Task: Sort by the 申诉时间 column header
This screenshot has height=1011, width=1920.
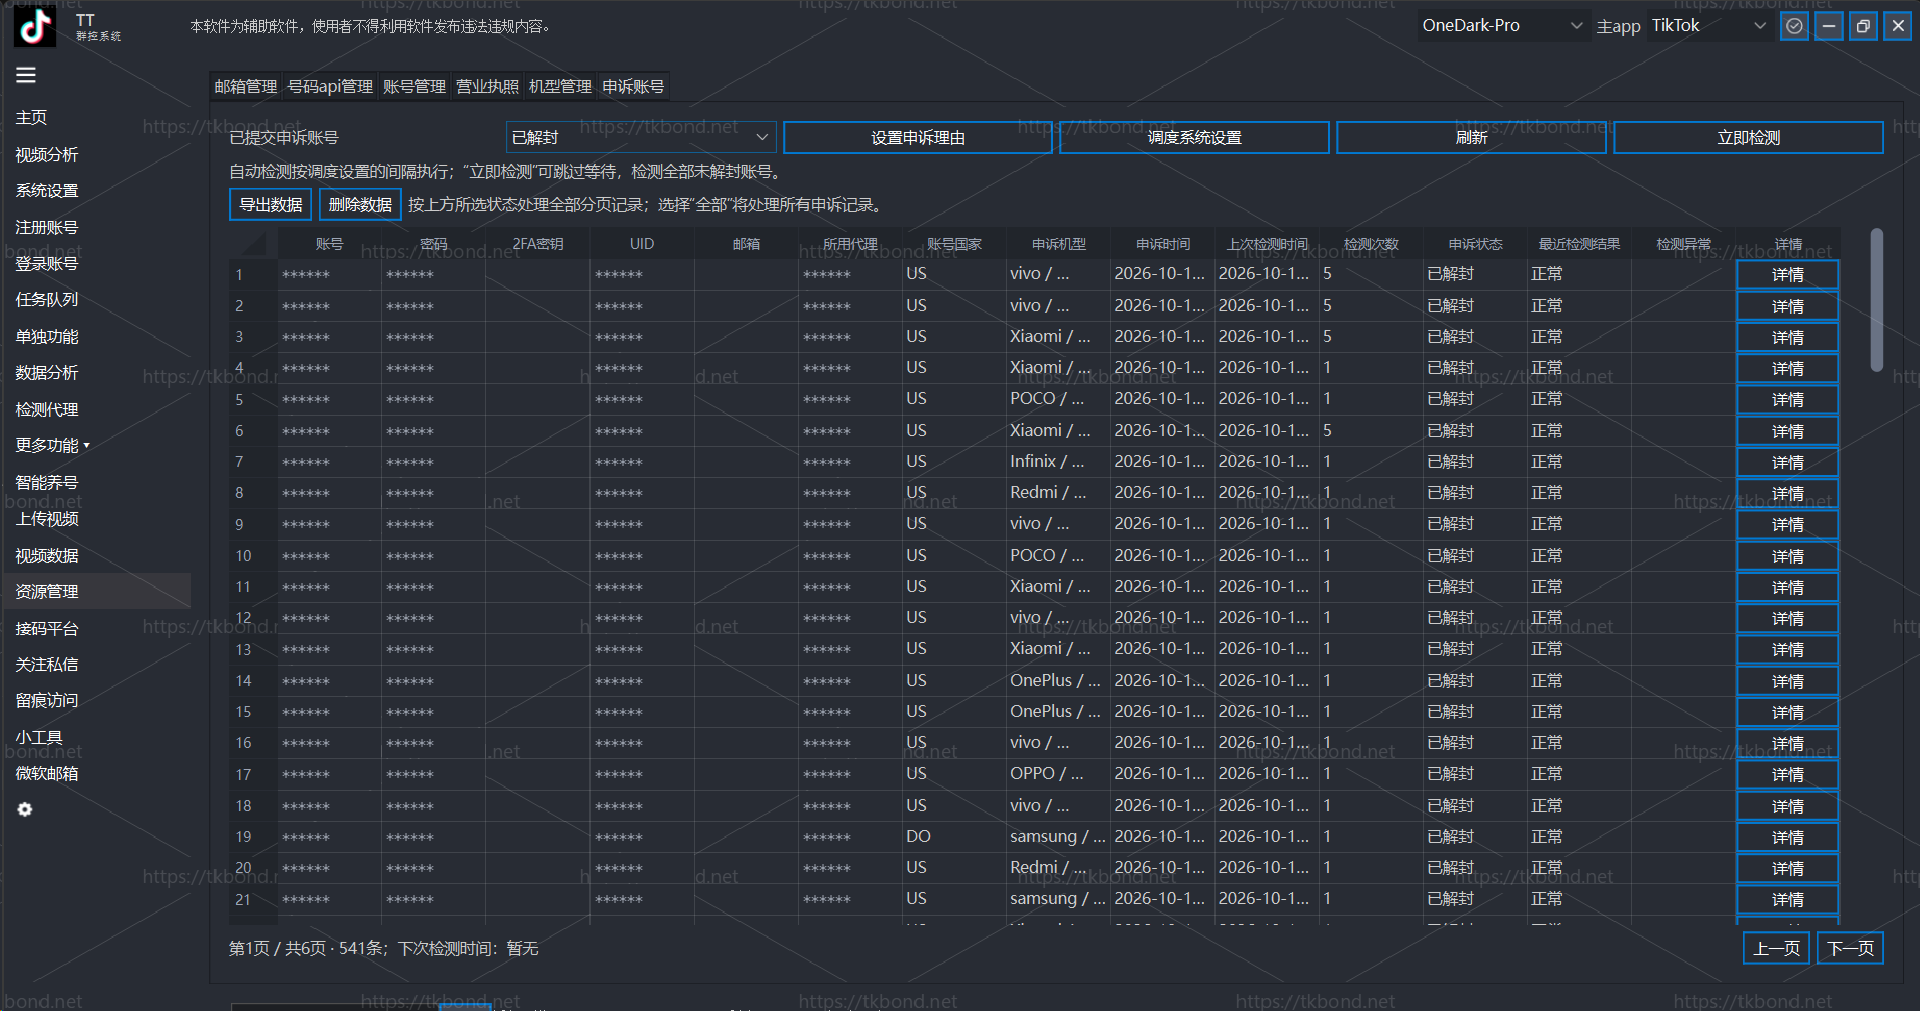Action: [x=1163, y=244]
